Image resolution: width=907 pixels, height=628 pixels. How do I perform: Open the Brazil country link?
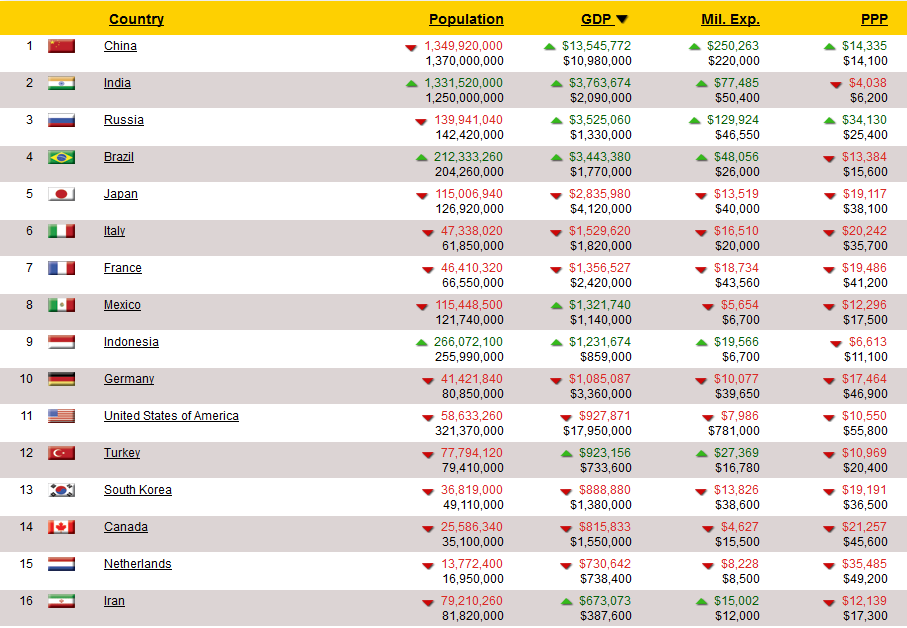click(x=119, y=157)
